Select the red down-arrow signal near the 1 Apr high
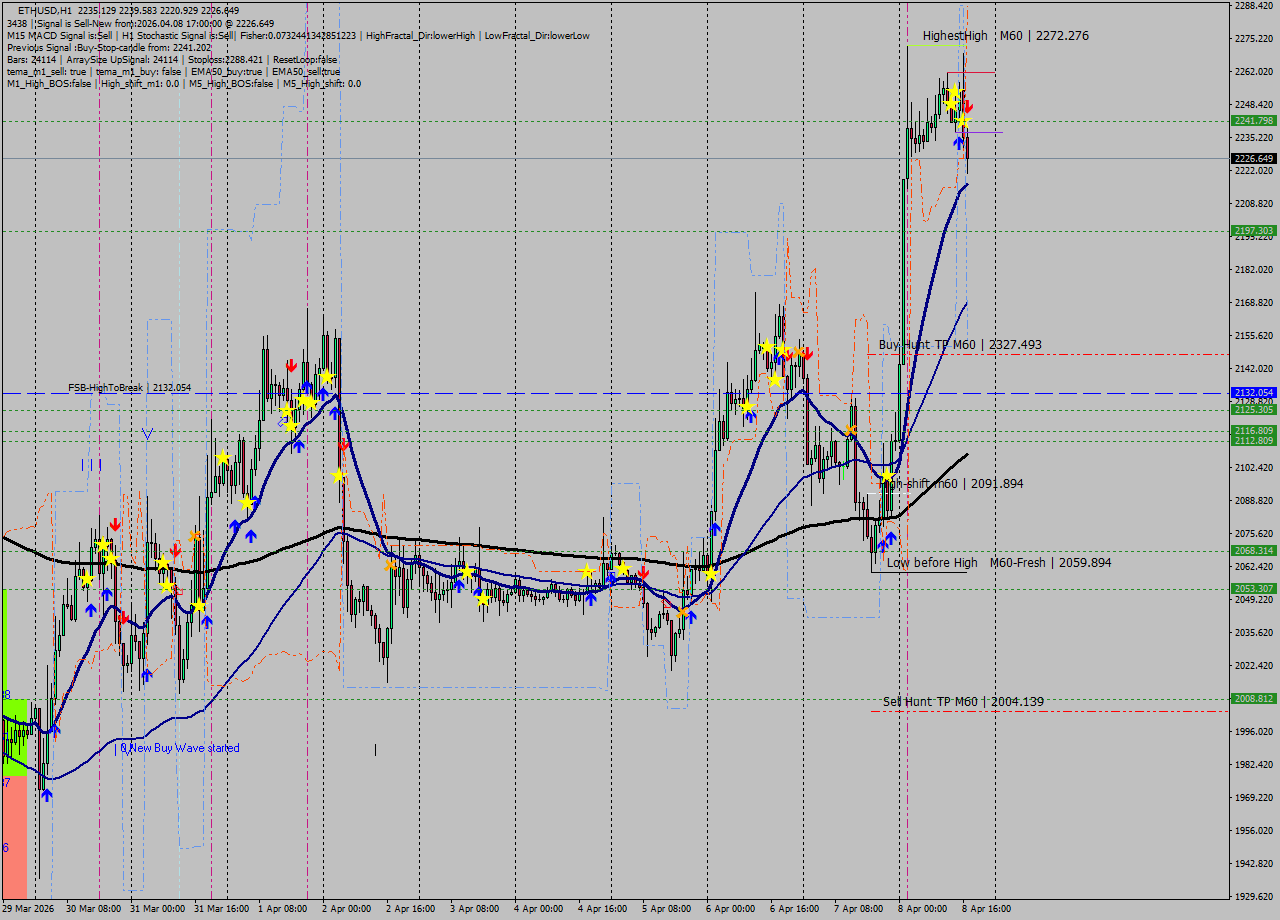This screenshot has width=1280, height=920. click(x=291, y=366)
